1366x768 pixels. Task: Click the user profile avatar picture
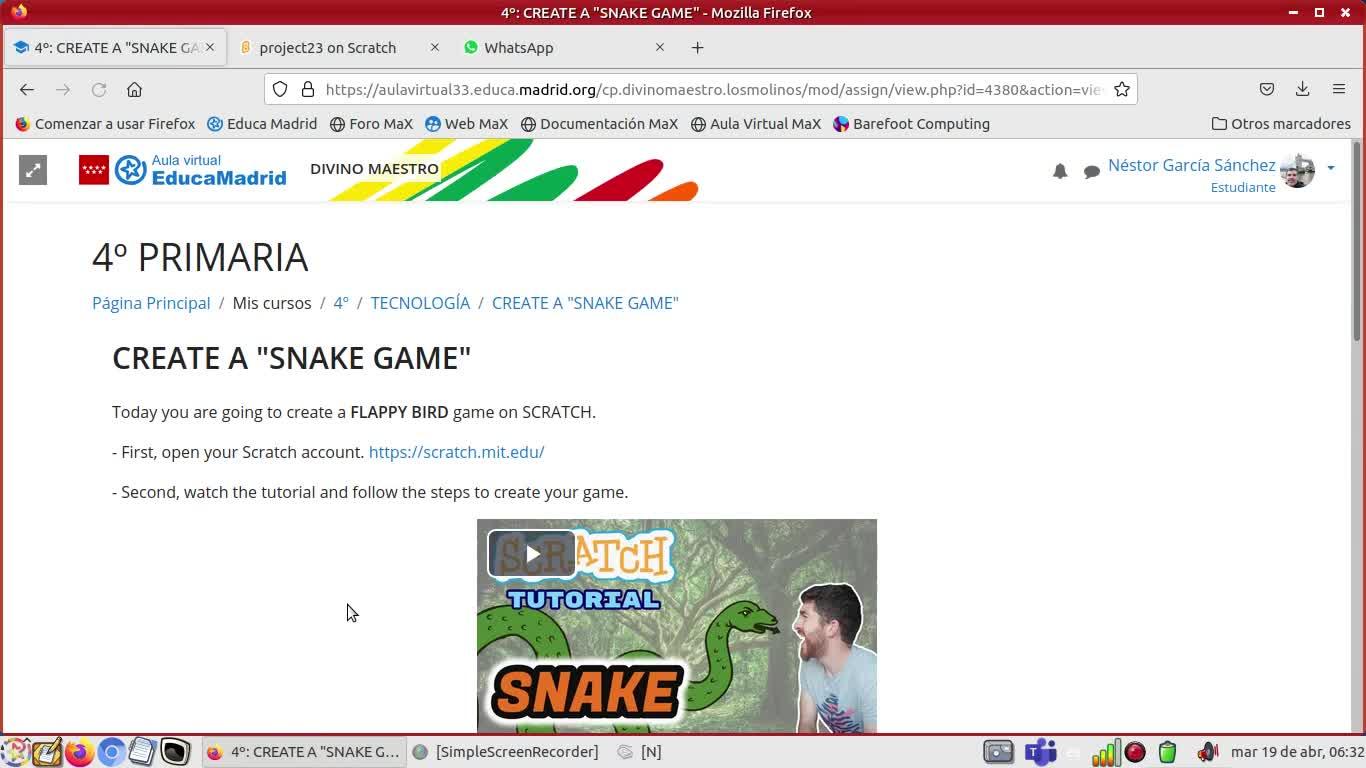point(1297,171)
